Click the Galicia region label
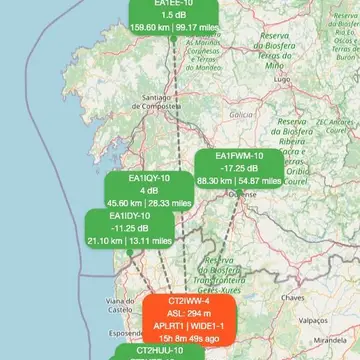 pos(241,115)
